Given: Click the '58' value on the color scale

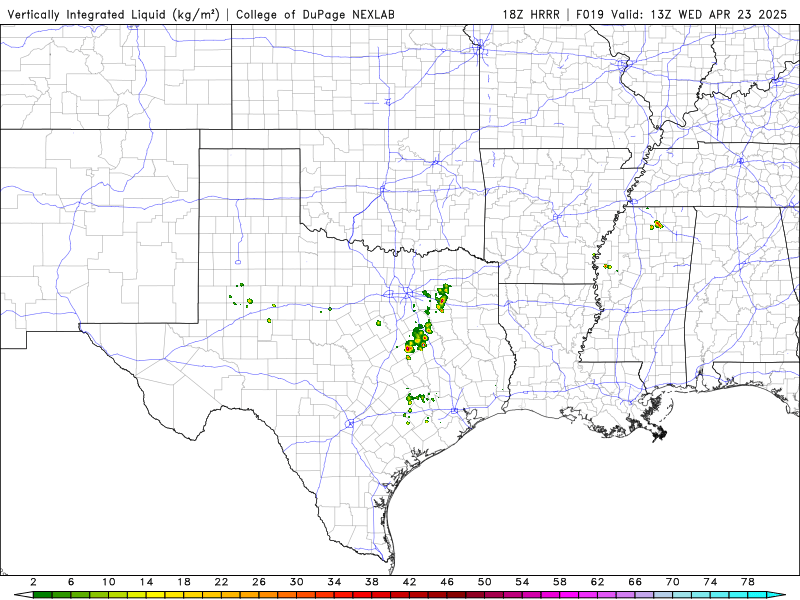Looking at the screenshot, I should (x=560, y=582).
